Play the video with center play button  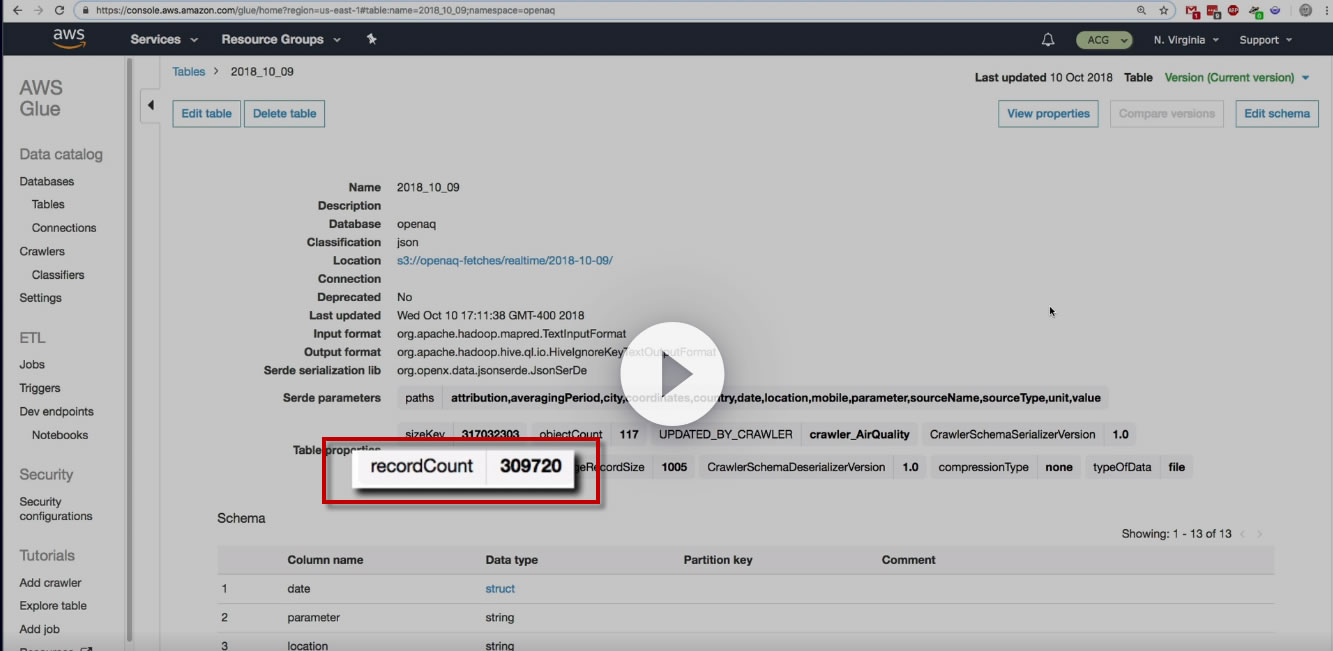(x=672, y=374)
